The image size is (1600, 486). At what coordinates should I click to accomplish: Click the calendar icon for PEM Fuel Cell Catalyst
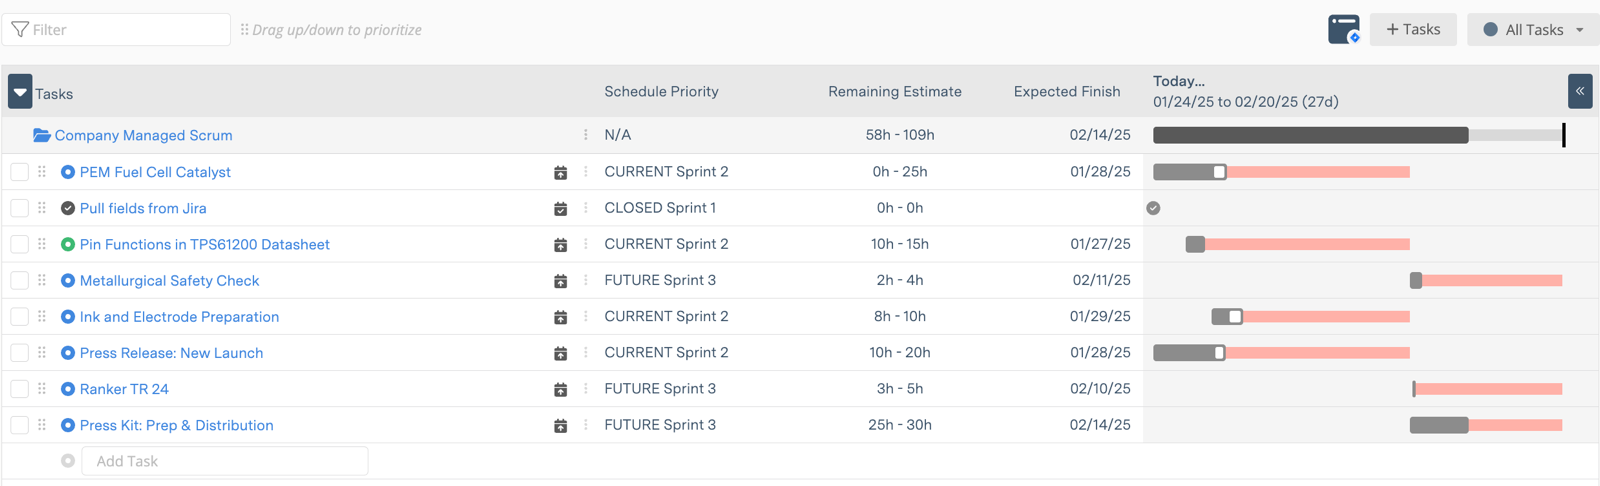pos(560,173)
